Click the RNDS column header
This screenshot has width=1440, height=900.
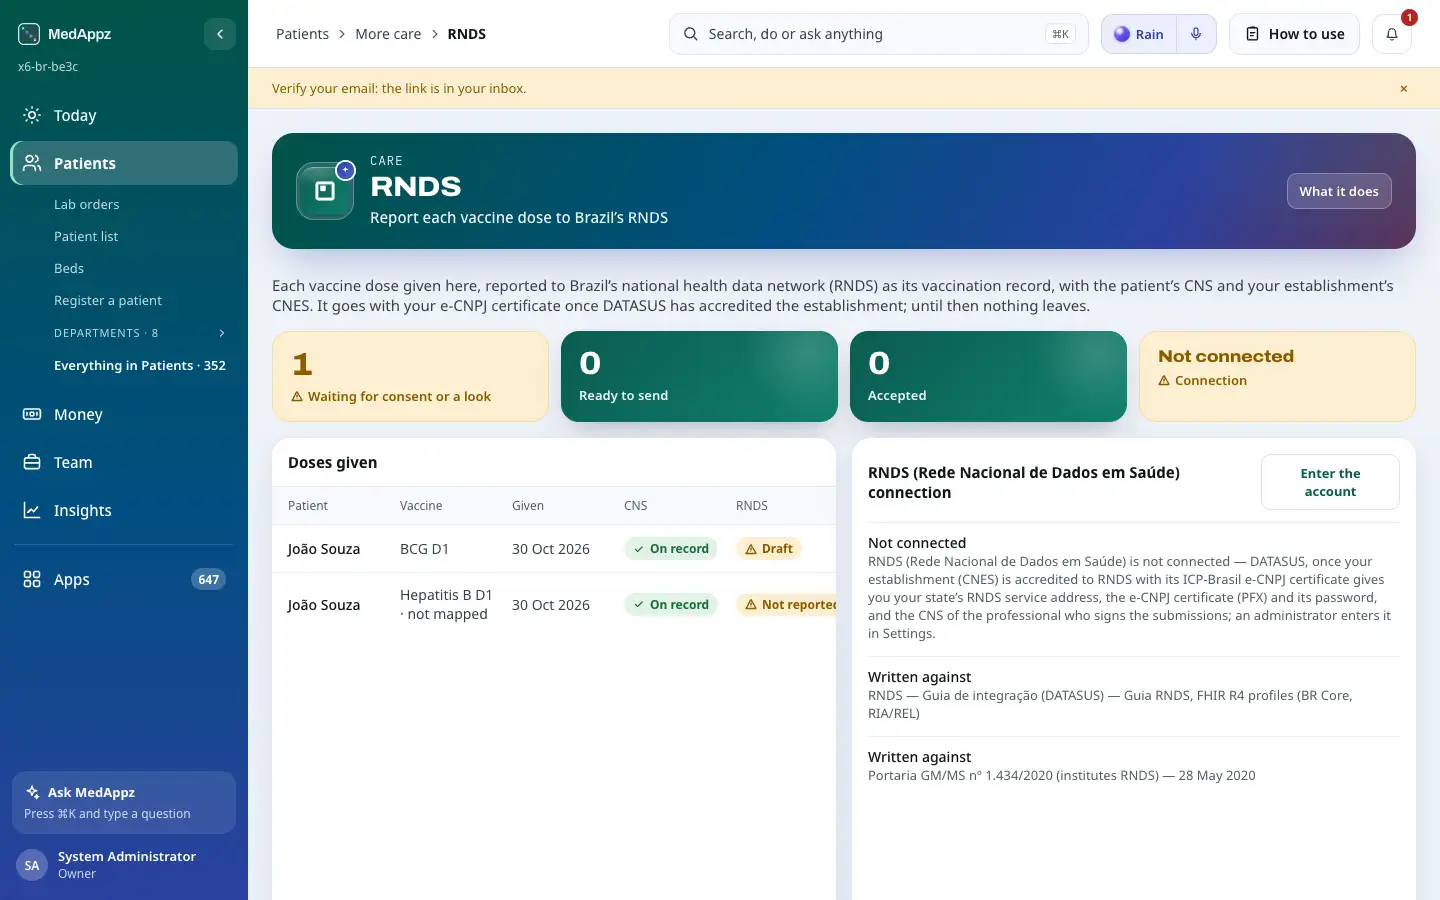pyautogui.click(x=752, y=506)
